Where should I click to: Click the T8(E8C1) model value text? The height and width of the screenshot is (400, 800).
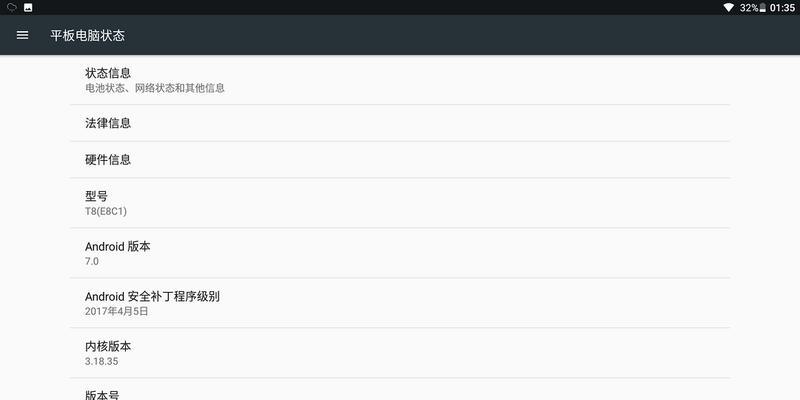pyautogui.click(x=106, y=211)
